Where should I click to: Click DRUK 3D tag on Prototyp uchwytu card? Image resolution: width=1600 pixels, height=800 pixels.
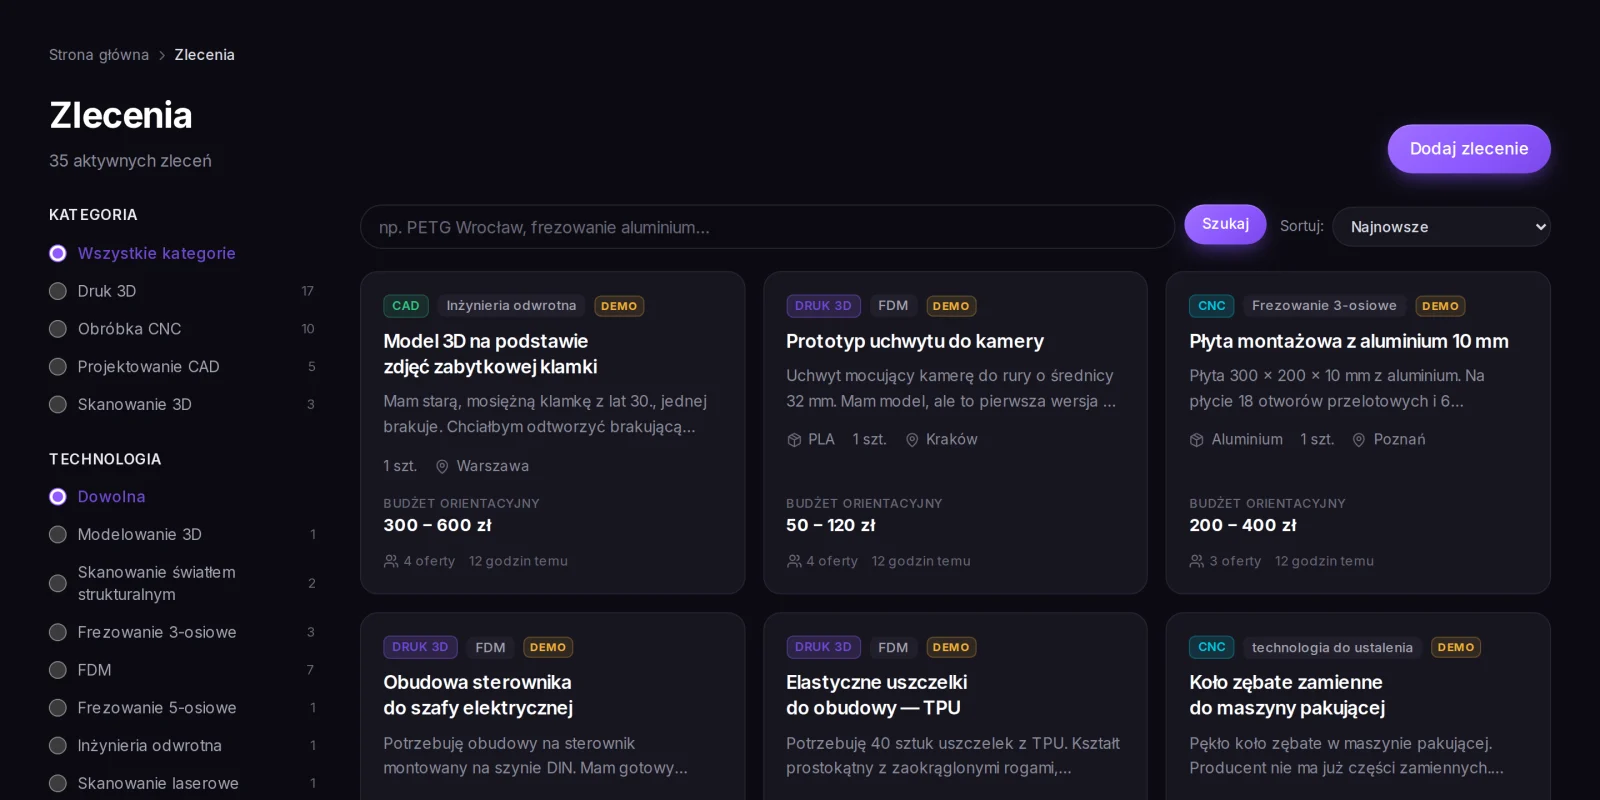click(x=823, y=306)
